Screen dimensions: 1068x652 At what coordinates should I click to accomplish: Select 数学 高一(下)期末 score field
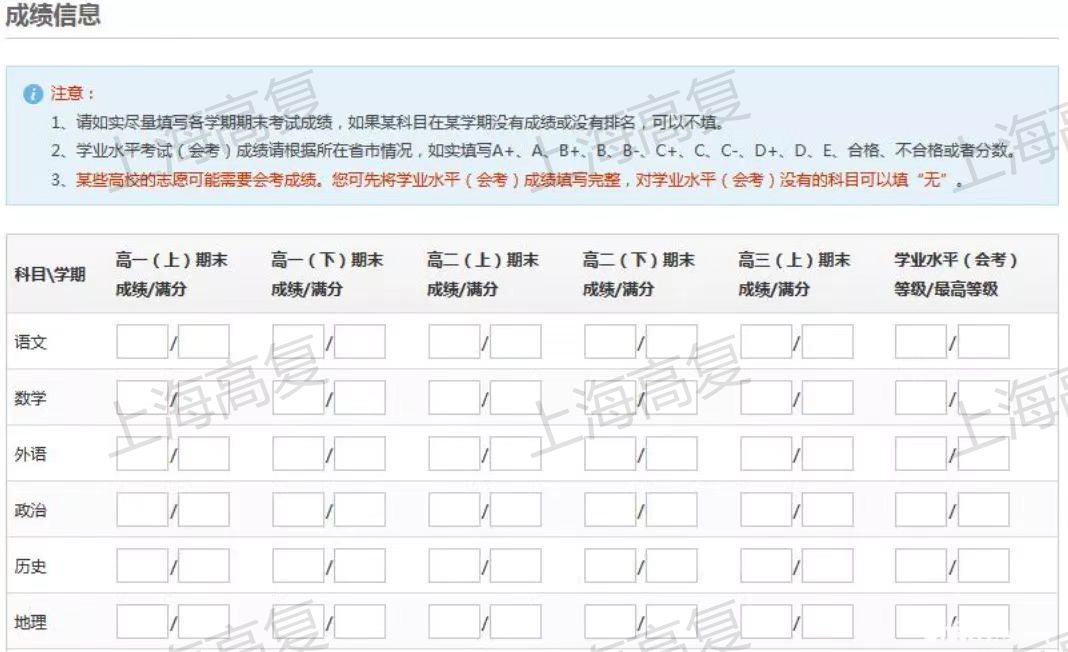pyautogui.click(x=298, y=398)
